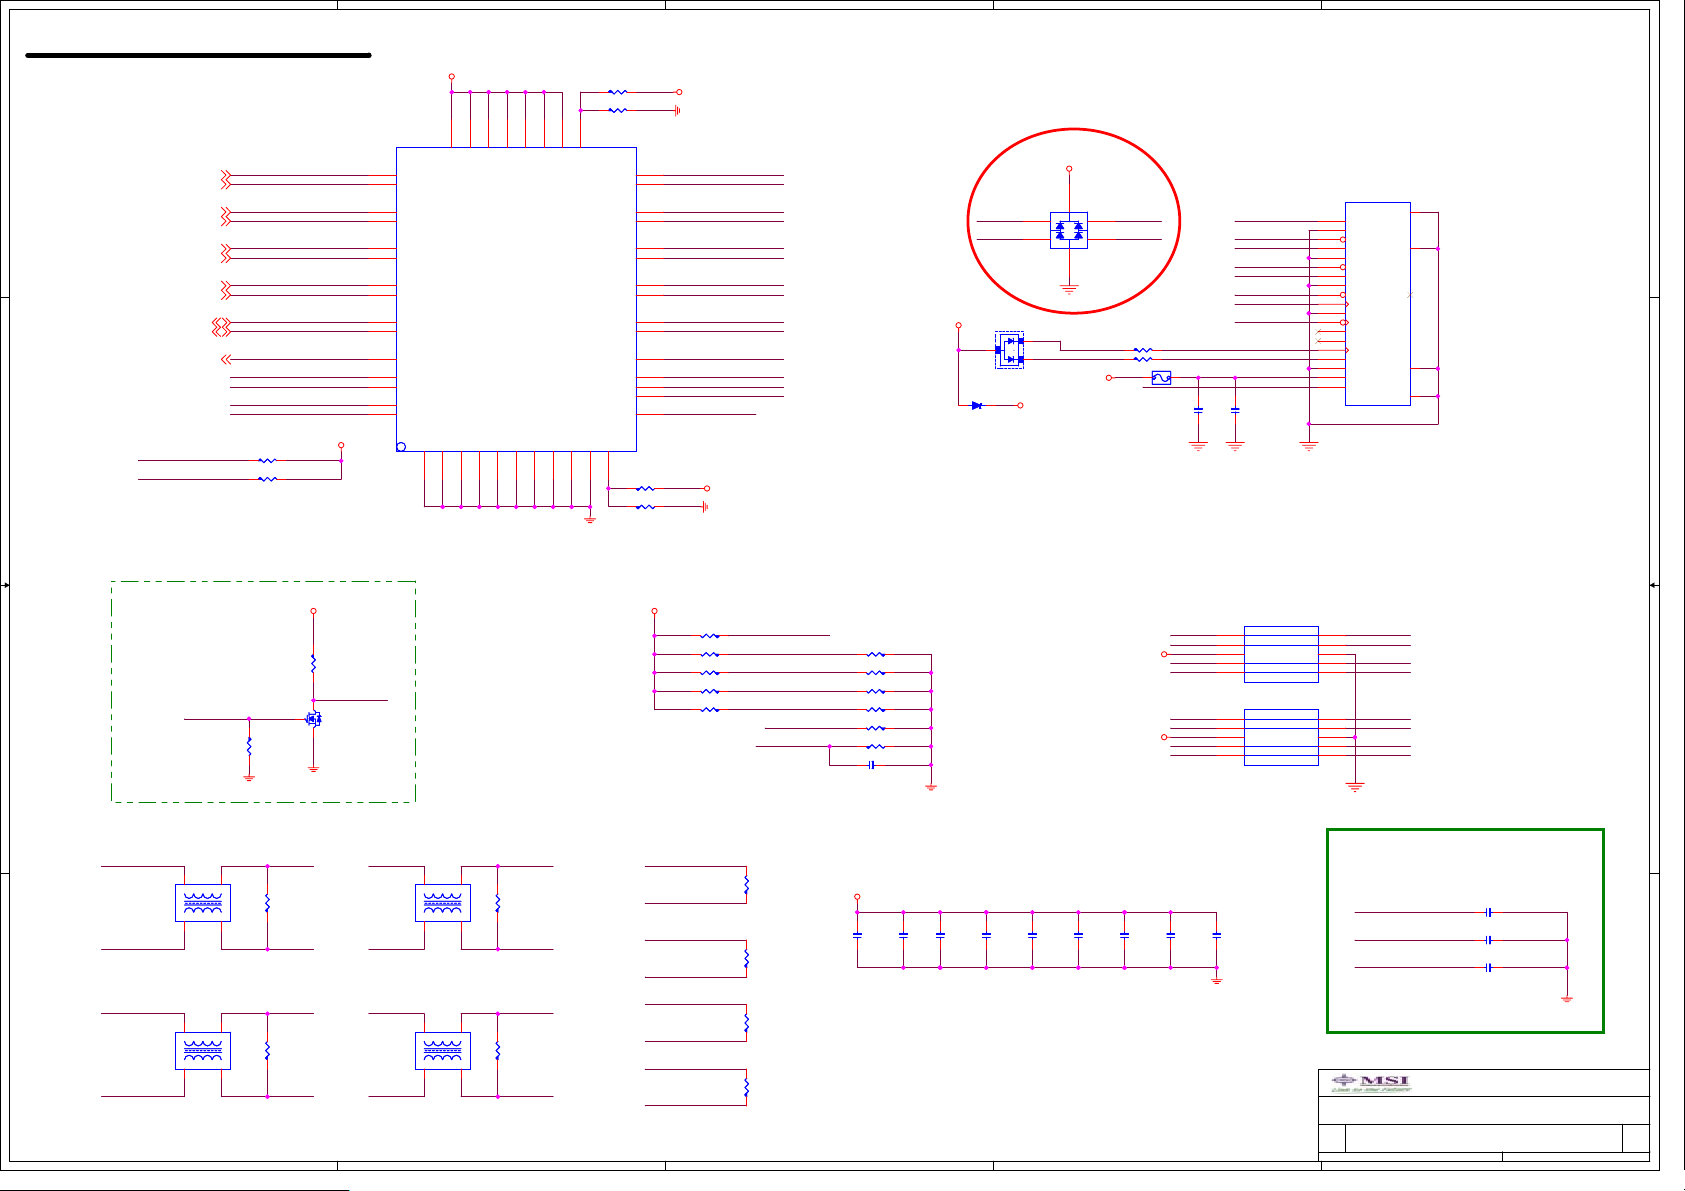Image resolution: width=1685 pixels, height=1191 pixels.
Task: Click the MSI logo in the title block
Action: tap(1371, 1083)
